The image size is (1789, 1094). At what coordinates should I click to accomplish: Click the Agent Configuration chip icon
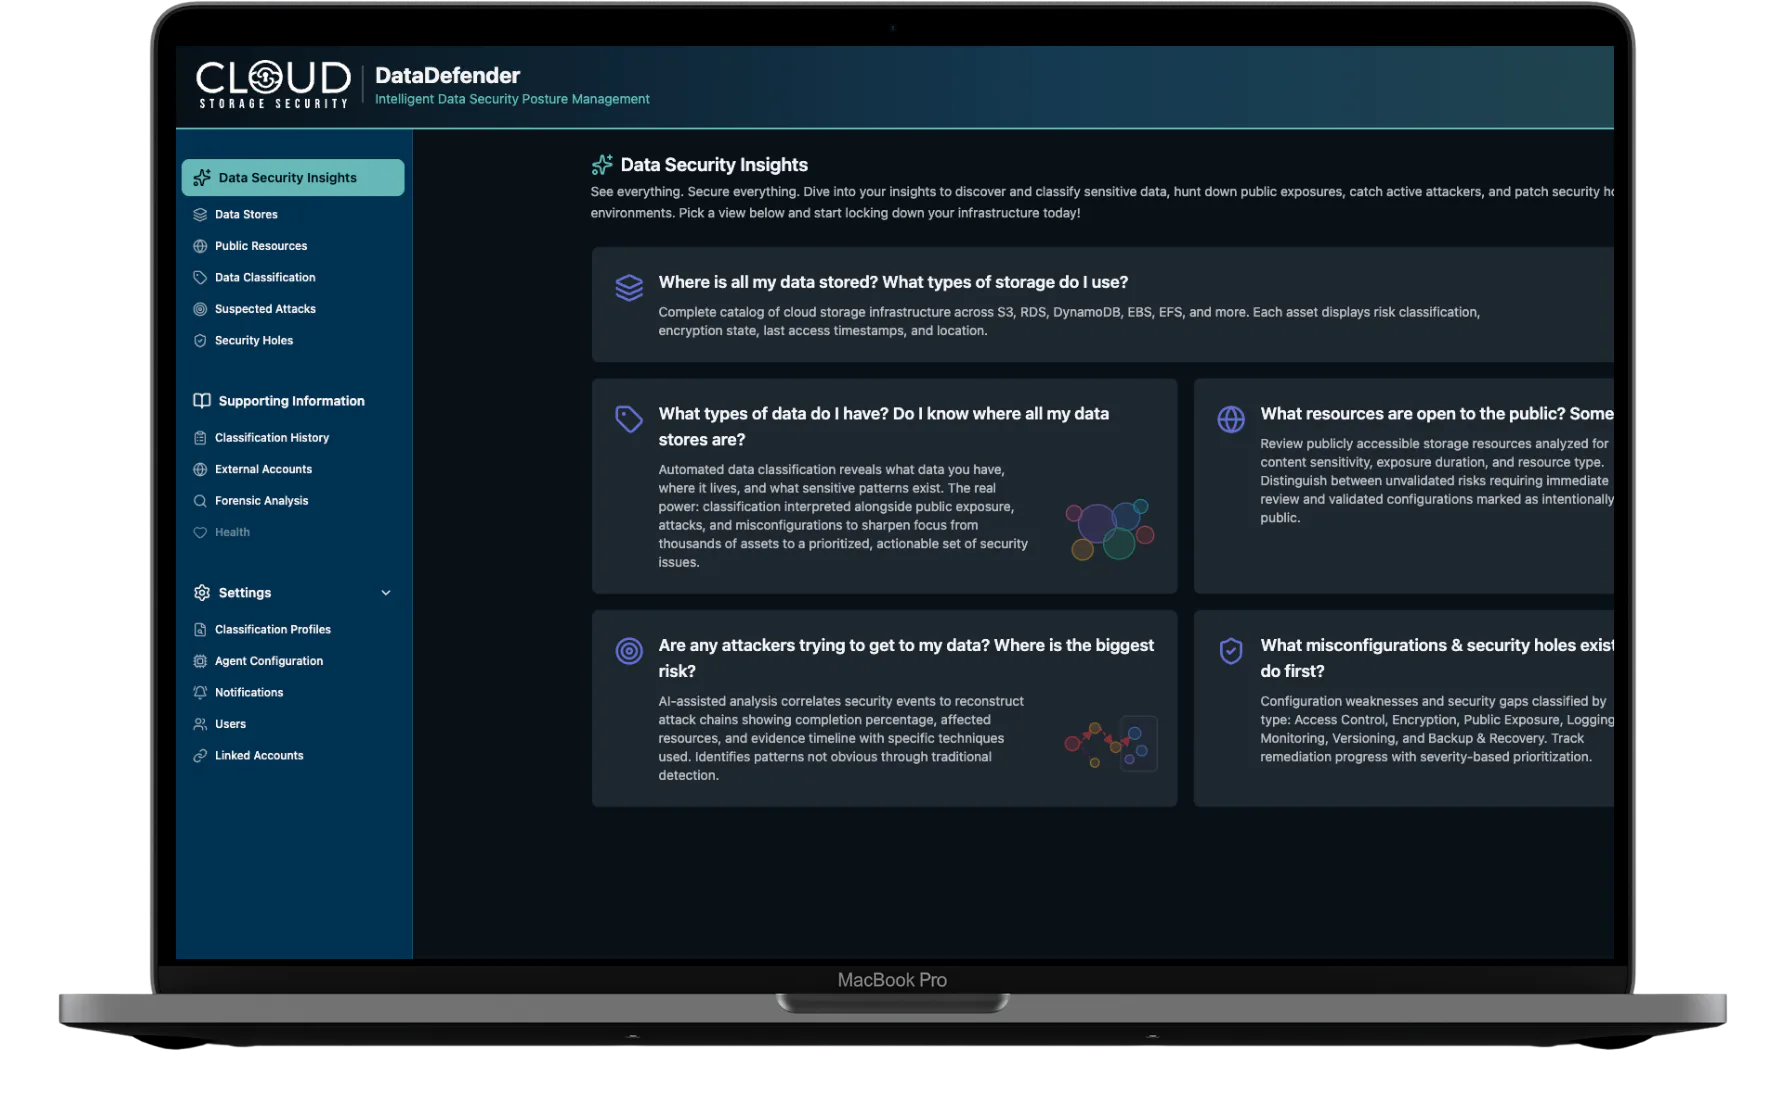(200, 661)
